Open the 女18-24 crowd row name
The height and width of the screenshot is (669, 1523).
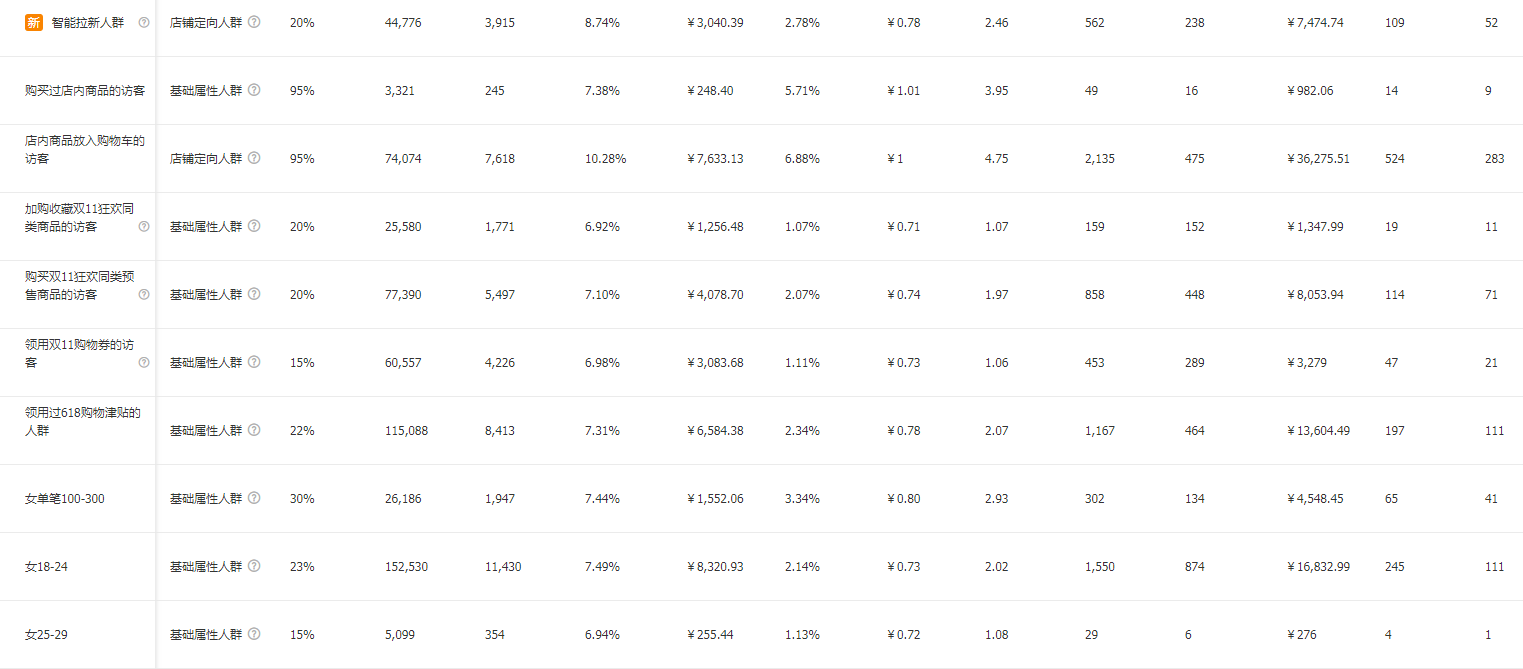coord(48,566)
